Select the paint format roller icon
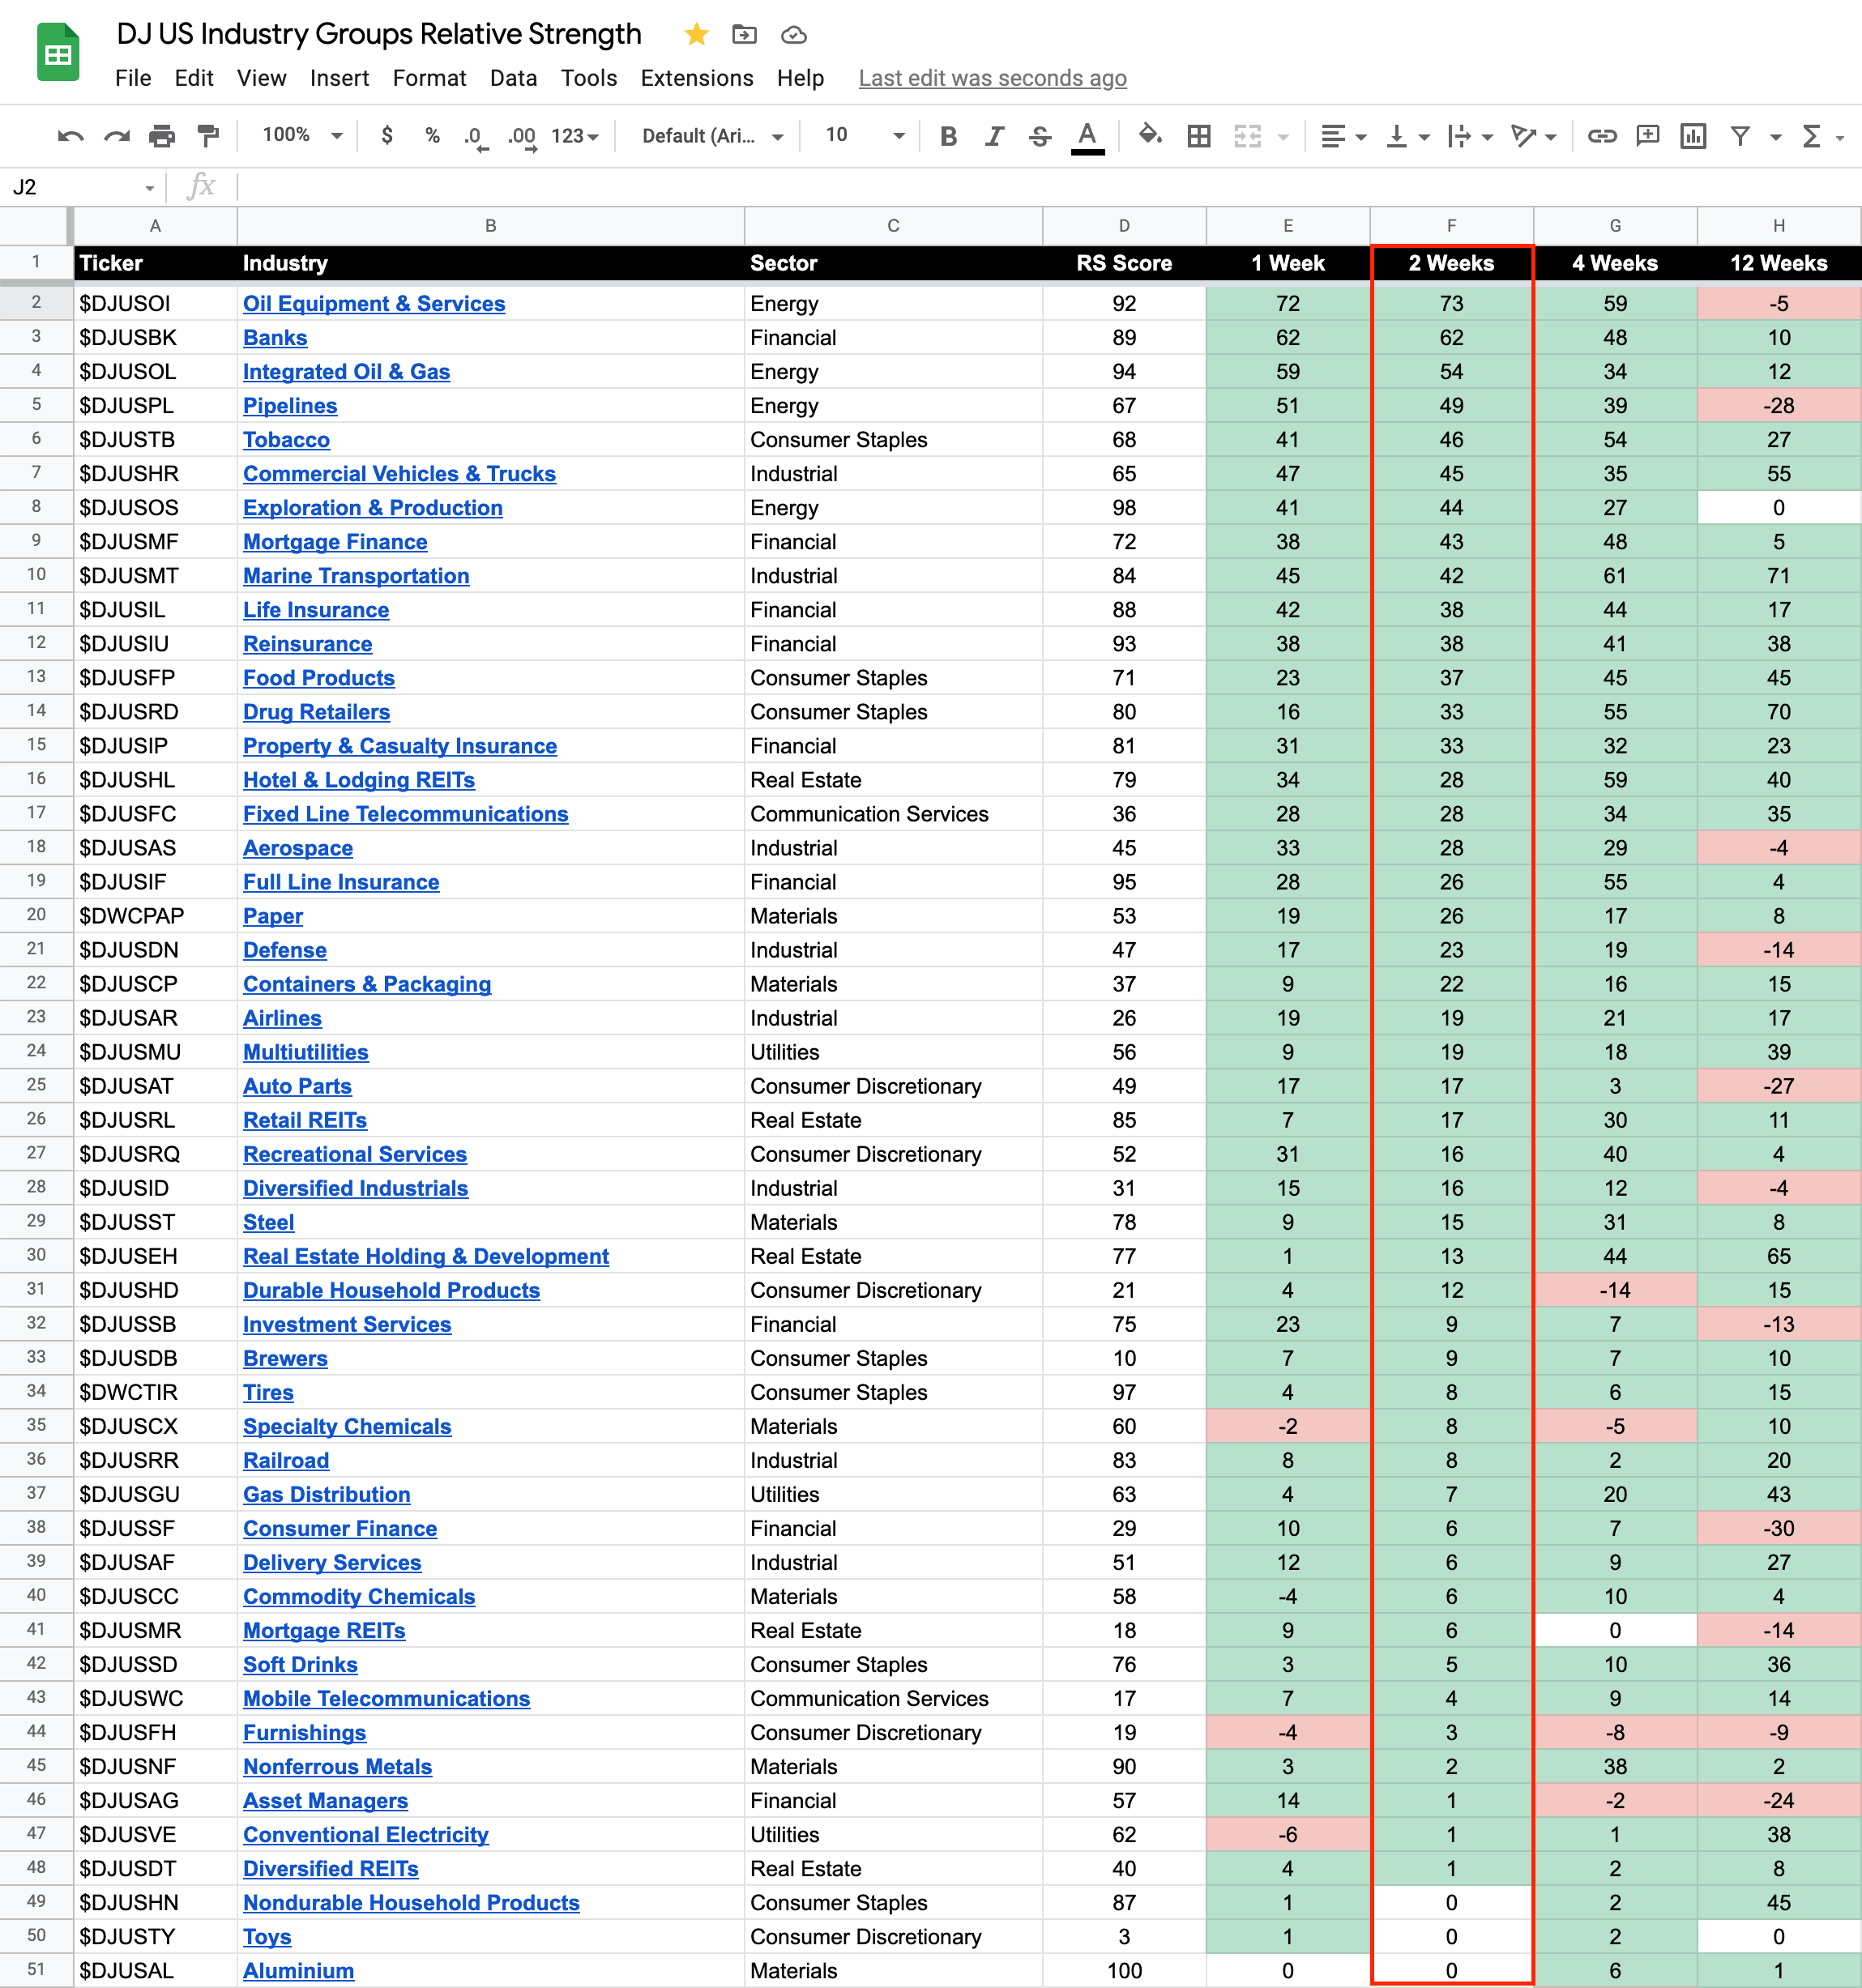 208,136
